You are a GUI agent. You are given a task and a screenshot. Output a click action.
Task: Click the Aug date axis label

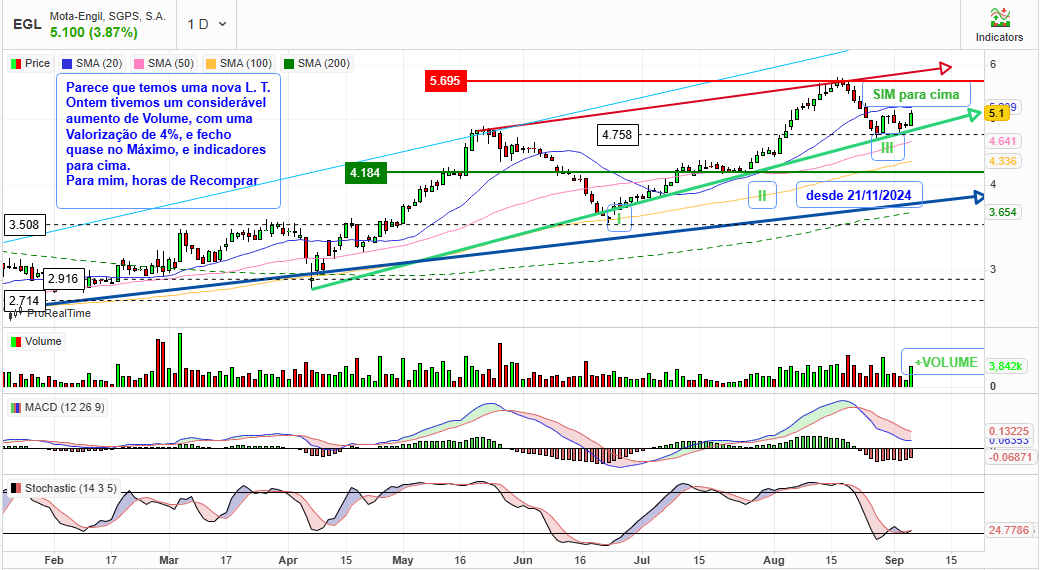[x=774, y=560]
